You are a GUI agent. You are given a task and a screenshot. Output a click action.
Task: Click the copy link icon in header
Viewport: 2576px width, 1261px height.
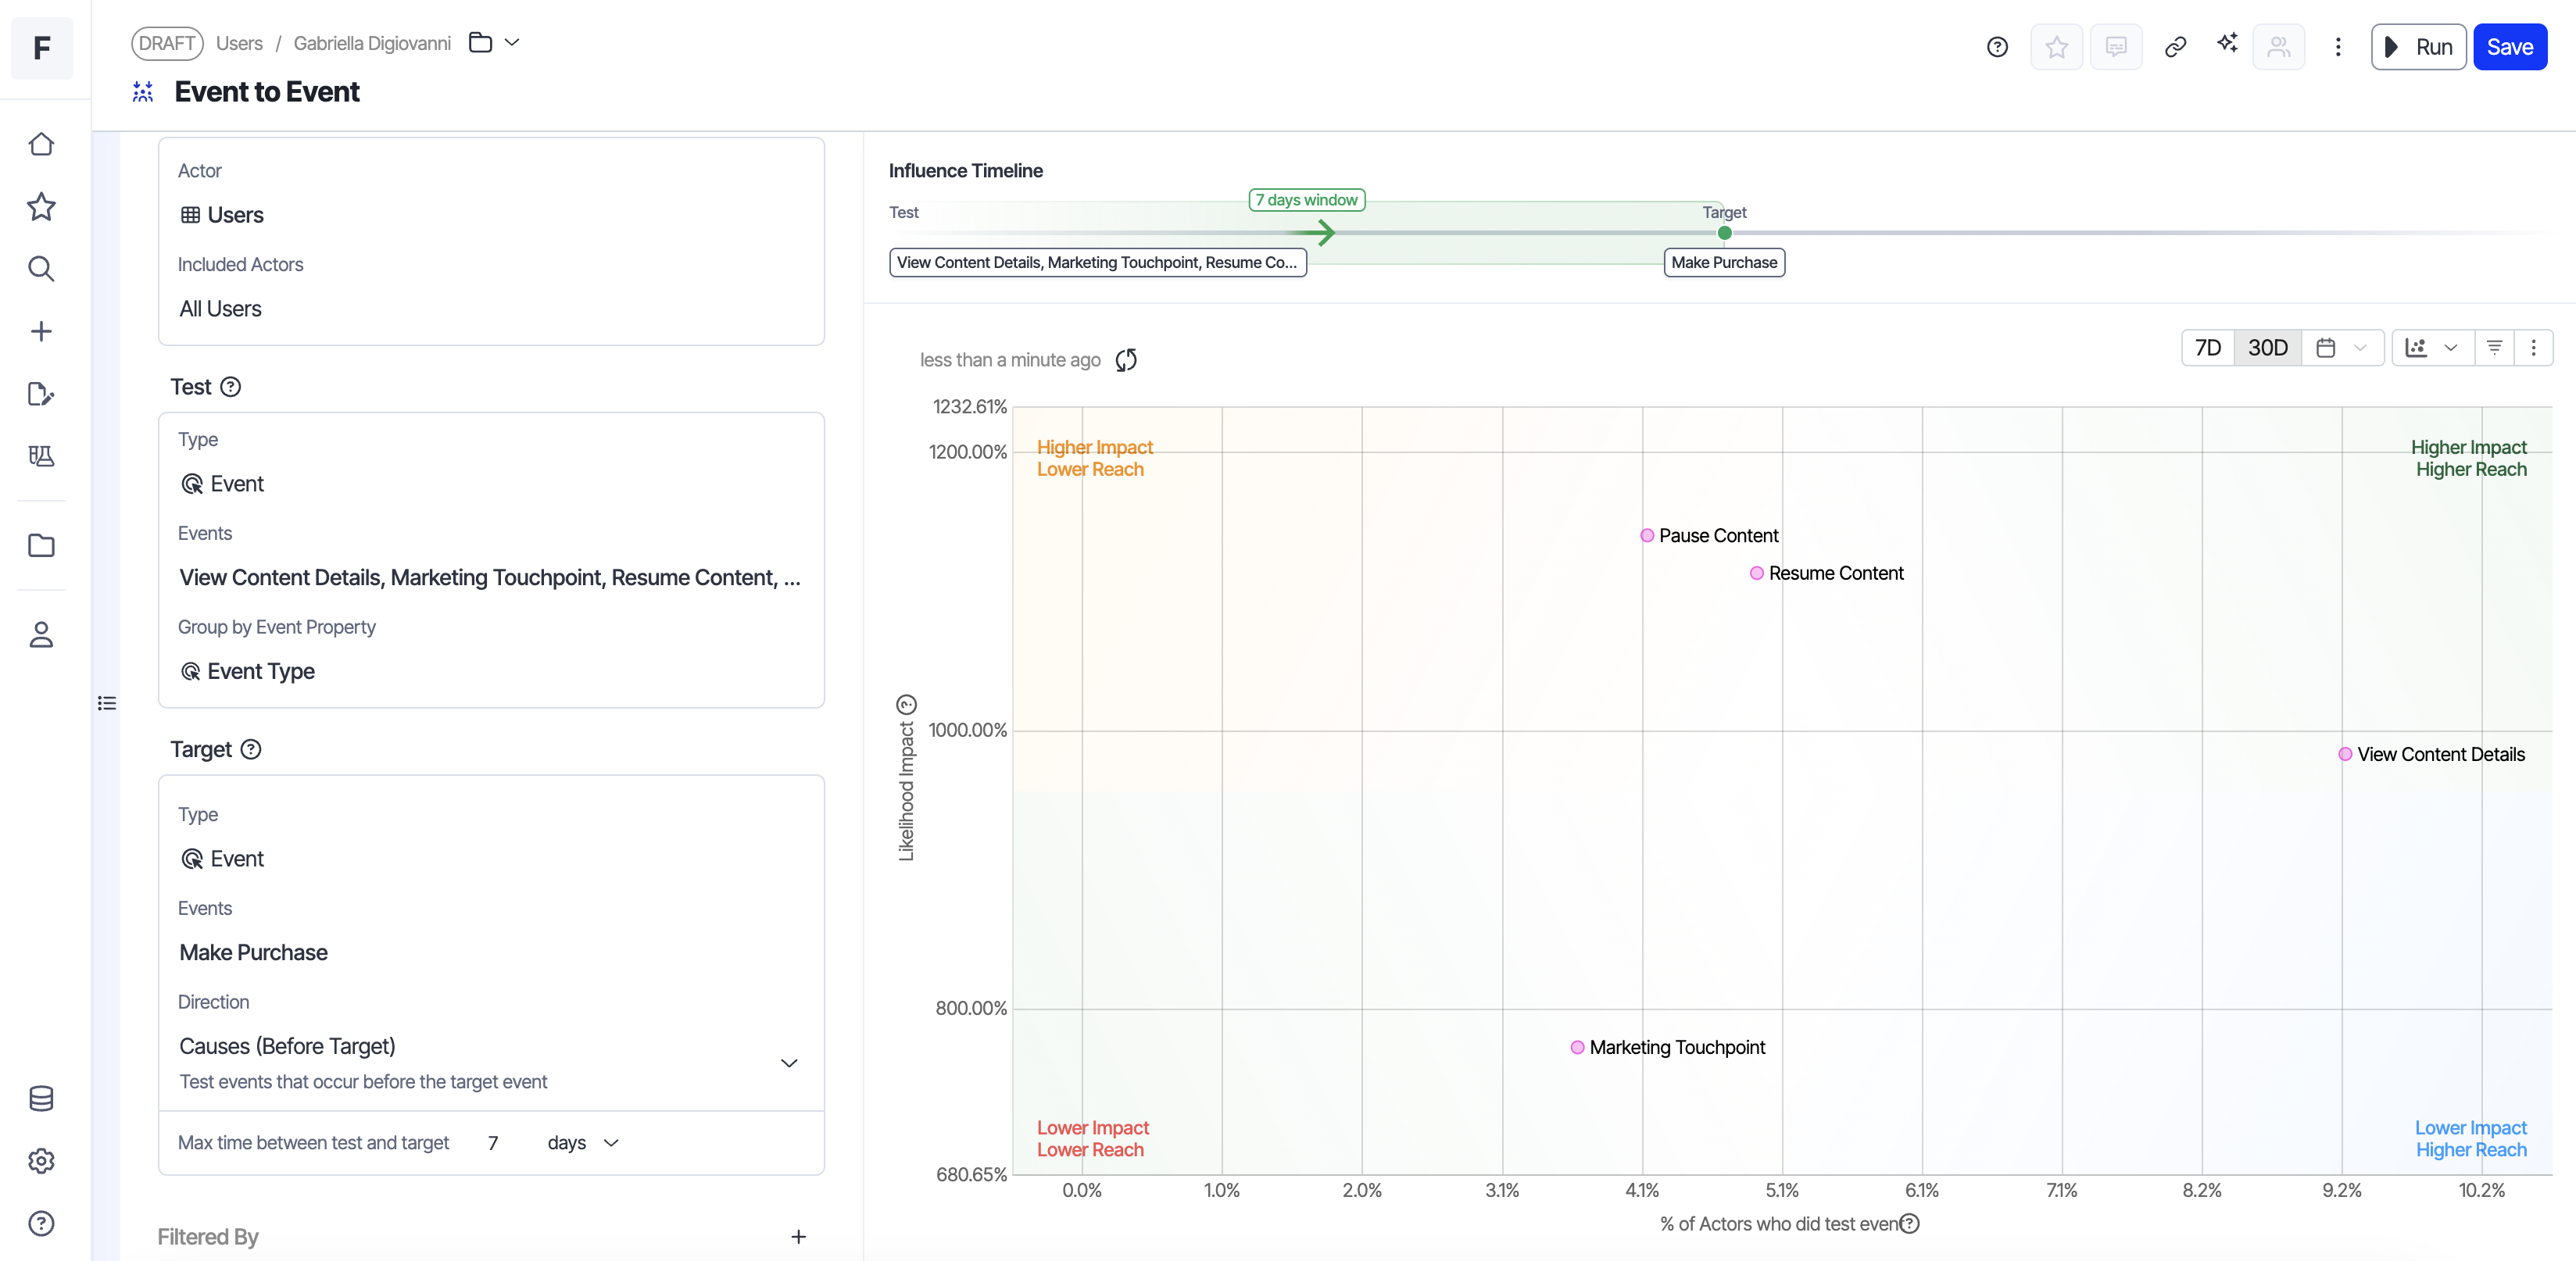click(2175, 47)
